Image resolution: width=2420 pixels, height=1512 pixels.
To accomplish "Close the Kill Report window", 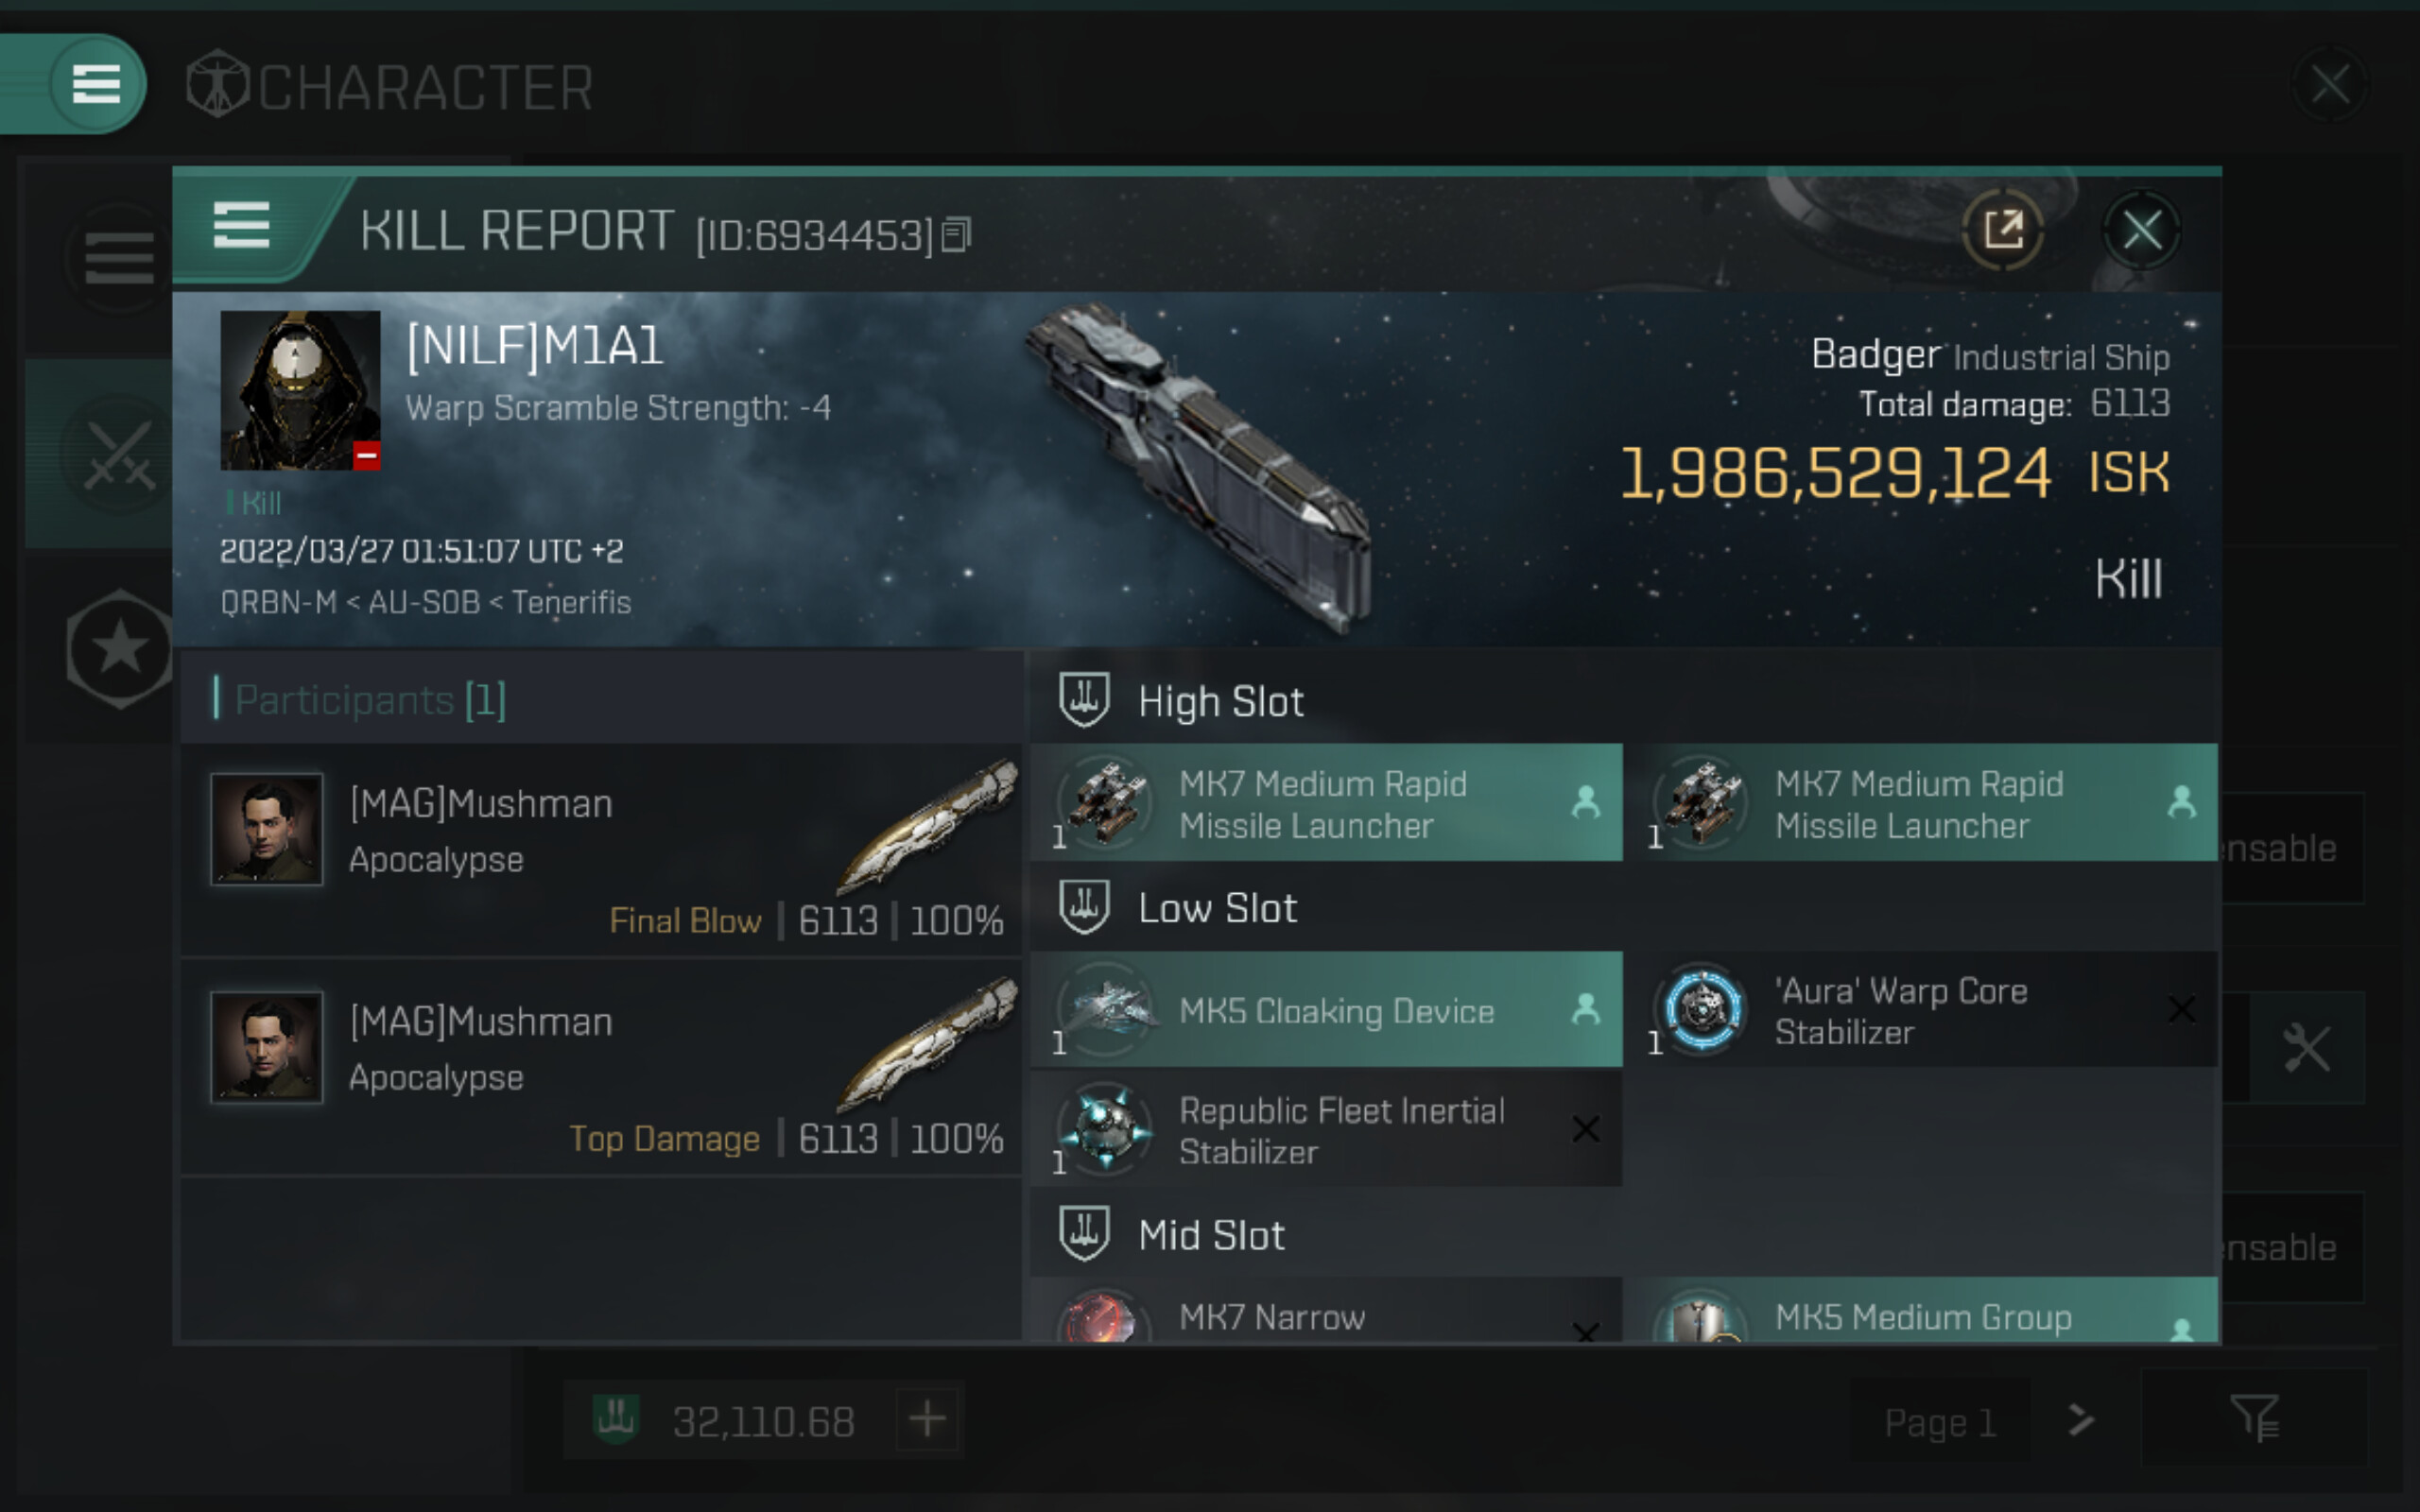I will pyautogui.click(x=2141, y=231).
